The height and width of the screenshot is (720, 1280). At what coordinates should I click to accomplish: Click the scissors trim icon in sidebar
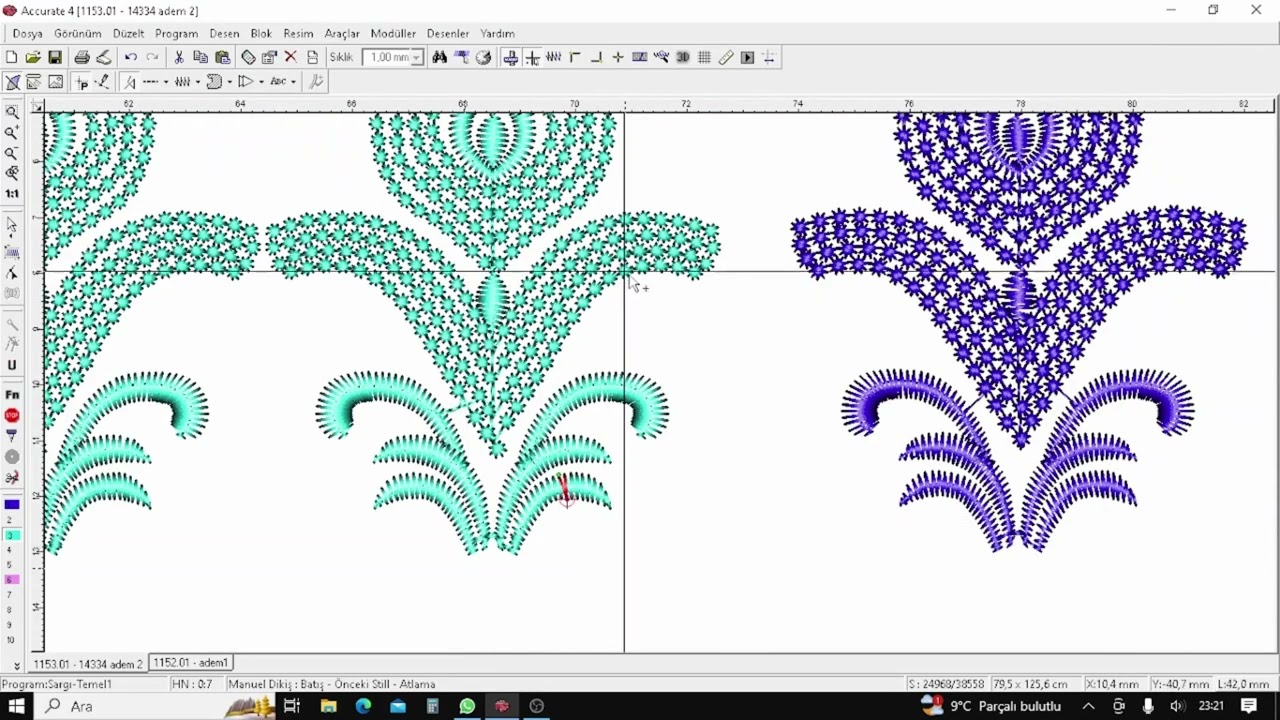(12, 478)
